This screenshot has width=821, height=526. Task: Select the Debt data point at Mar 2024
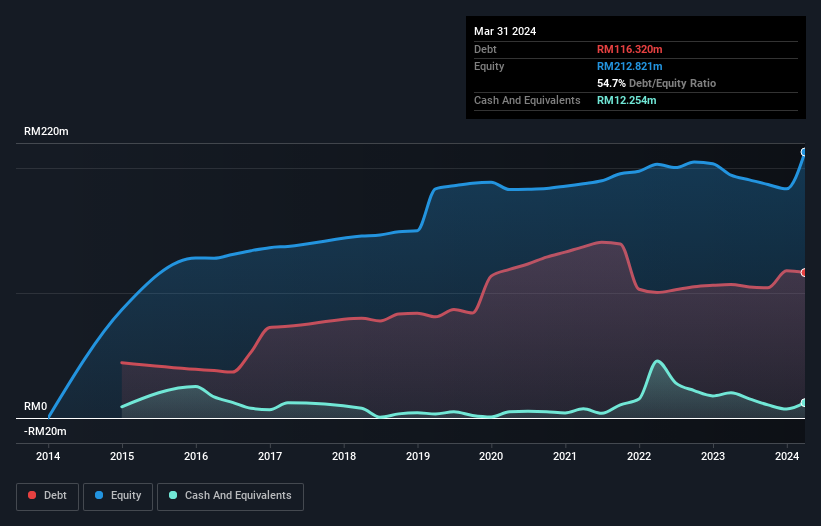click(x=804, y=273)
